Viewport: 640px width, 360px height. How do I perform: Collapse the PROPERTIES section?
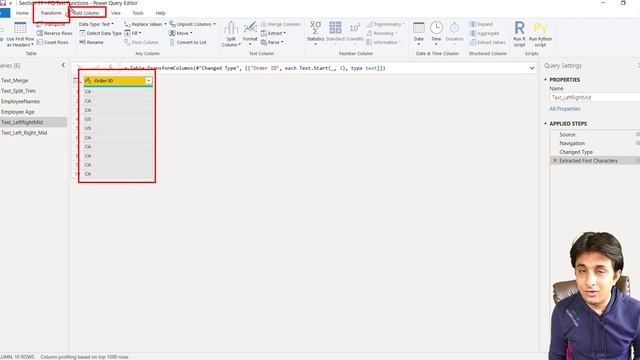[545, 80]
